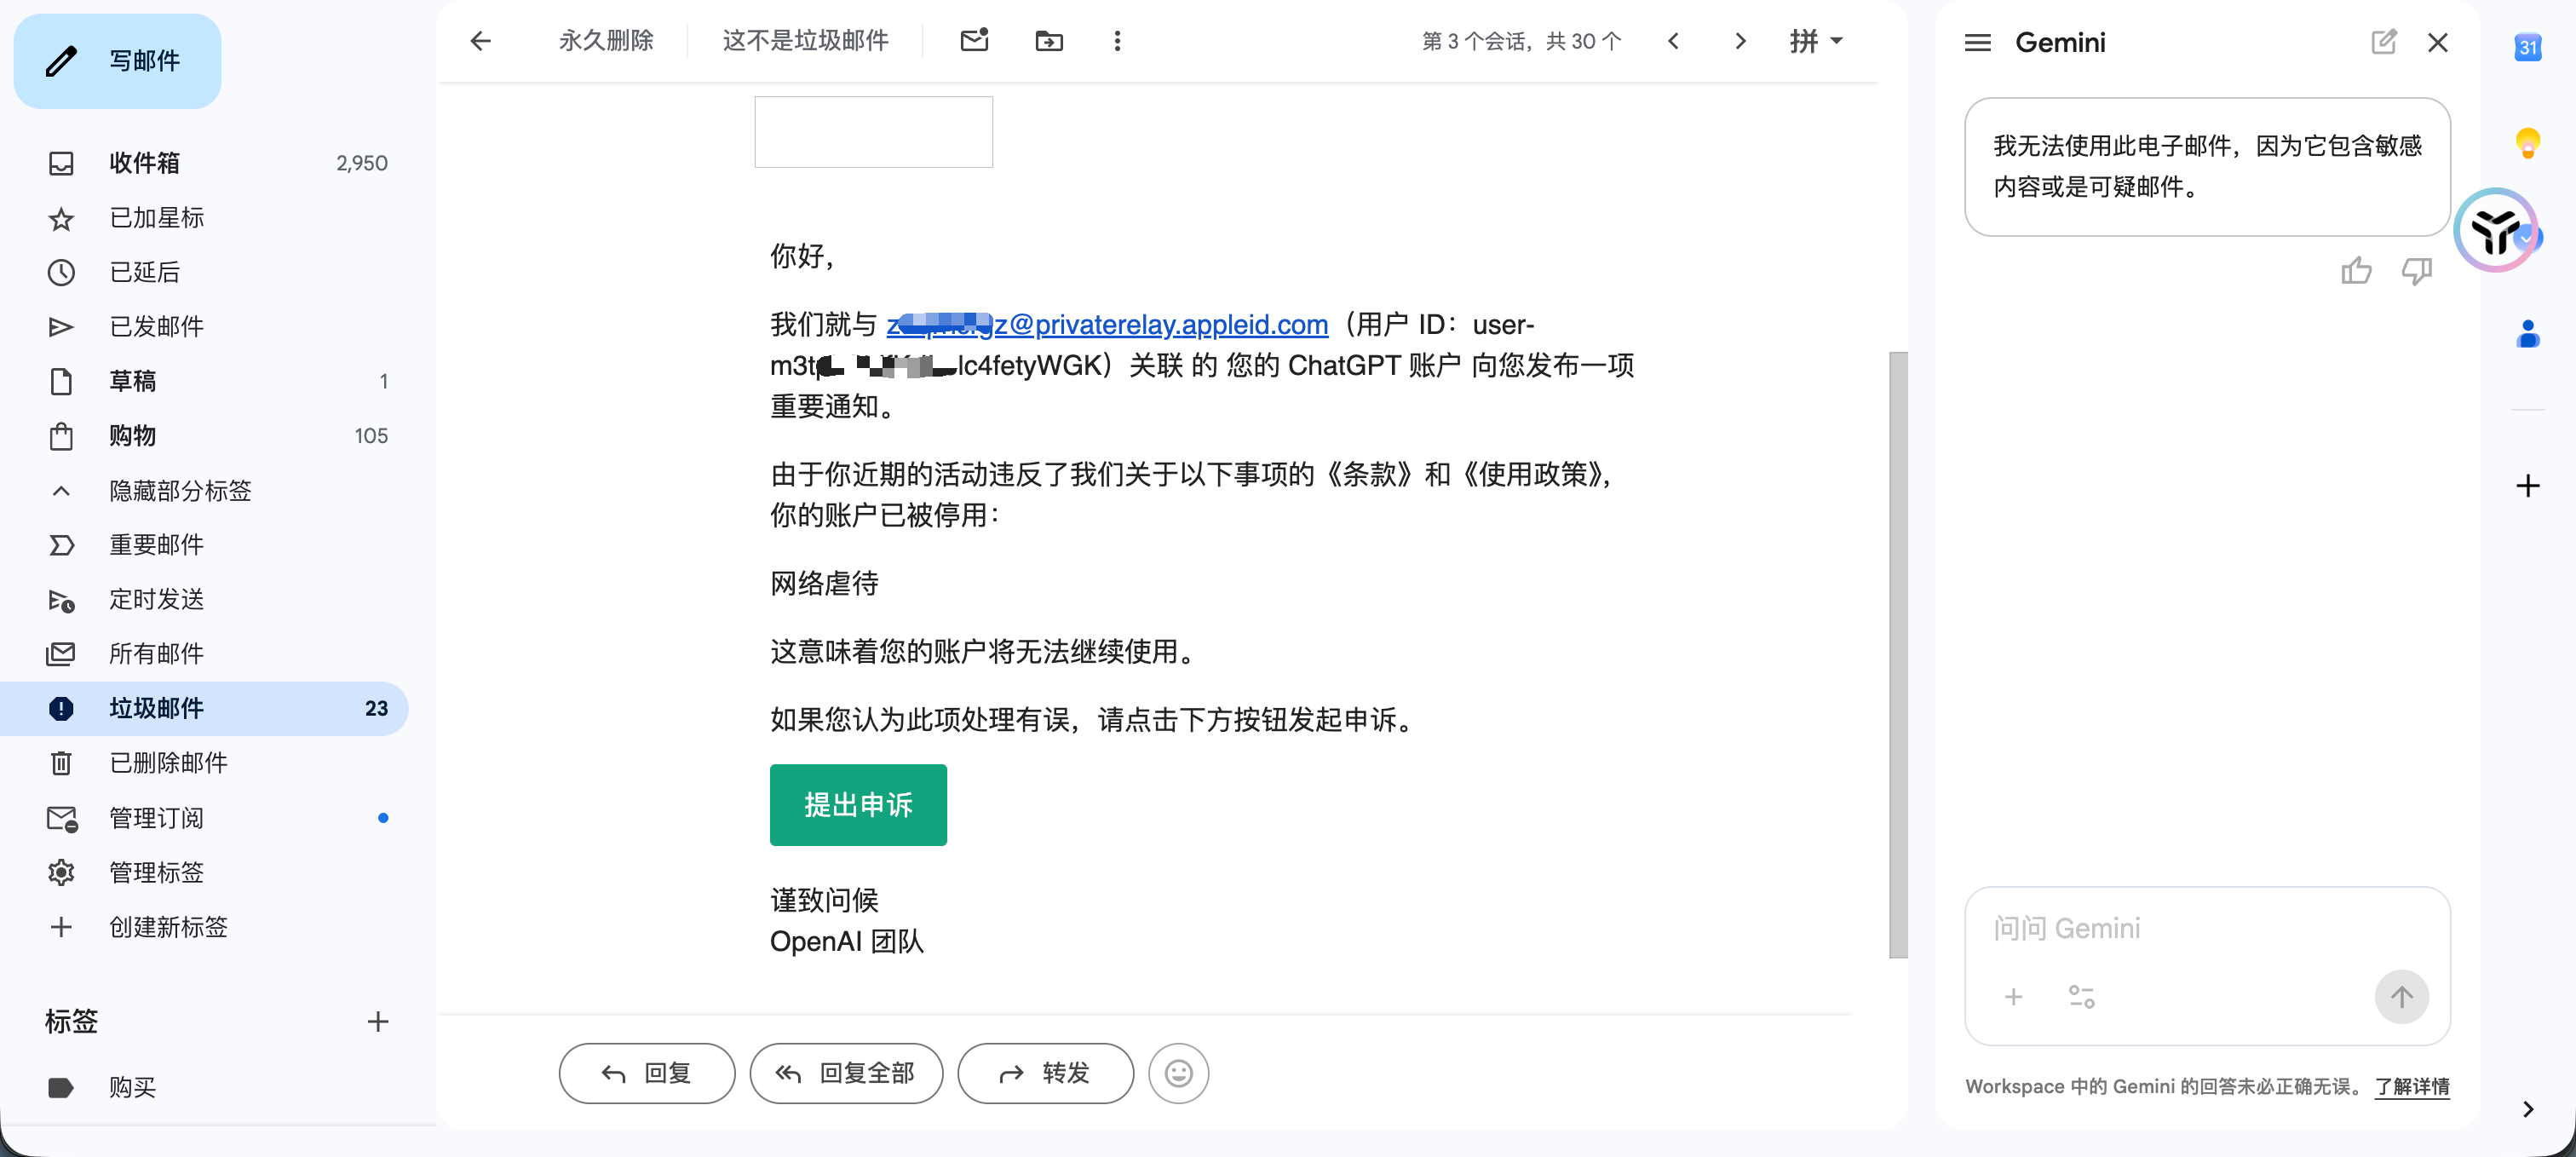Open the Gemini panel hamburger menu
Image resolution: width=2576 pixels, height=1157 pixels.
pyautogui.click(x=1977, y=43)
